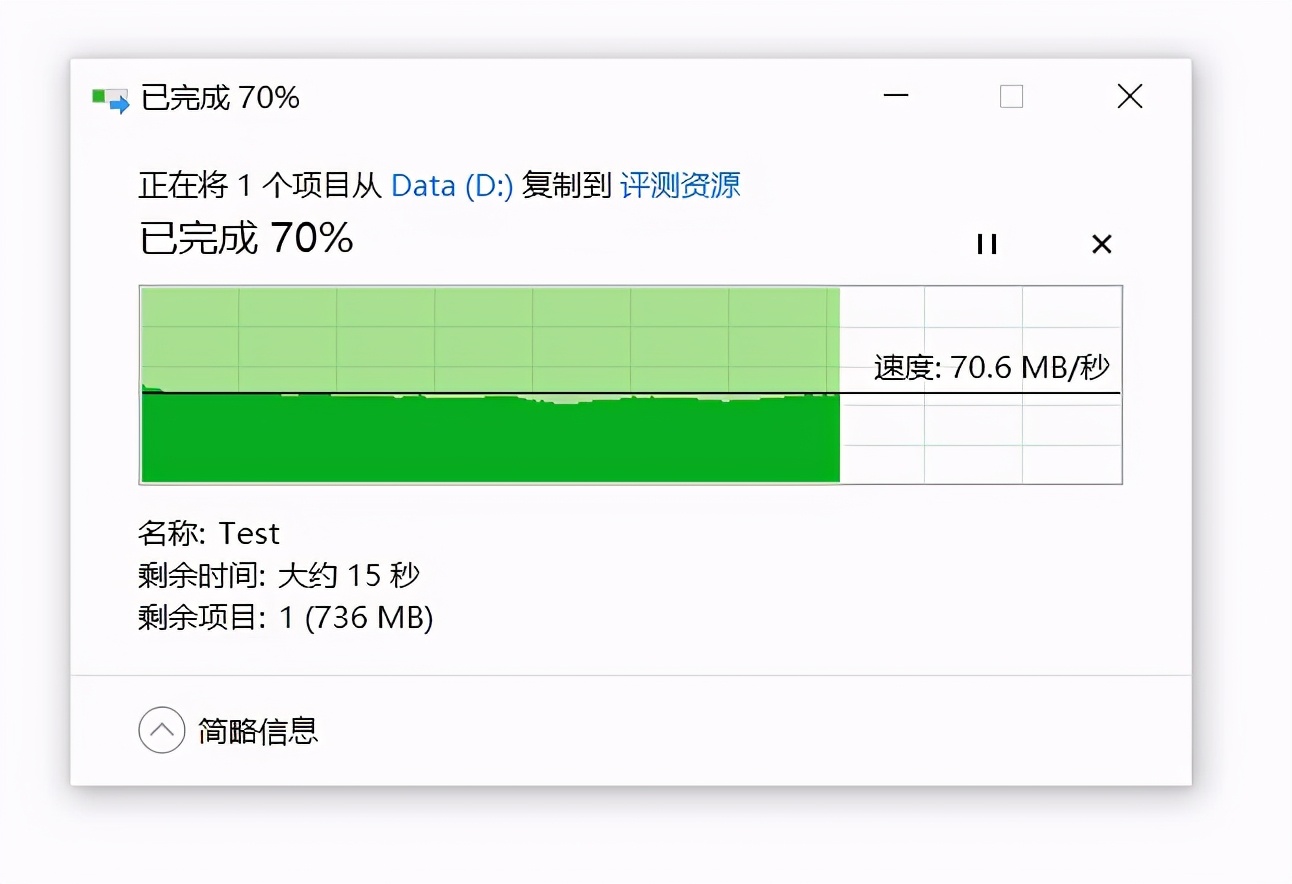Open the Data (D:) source link

(x=451, y=186)
